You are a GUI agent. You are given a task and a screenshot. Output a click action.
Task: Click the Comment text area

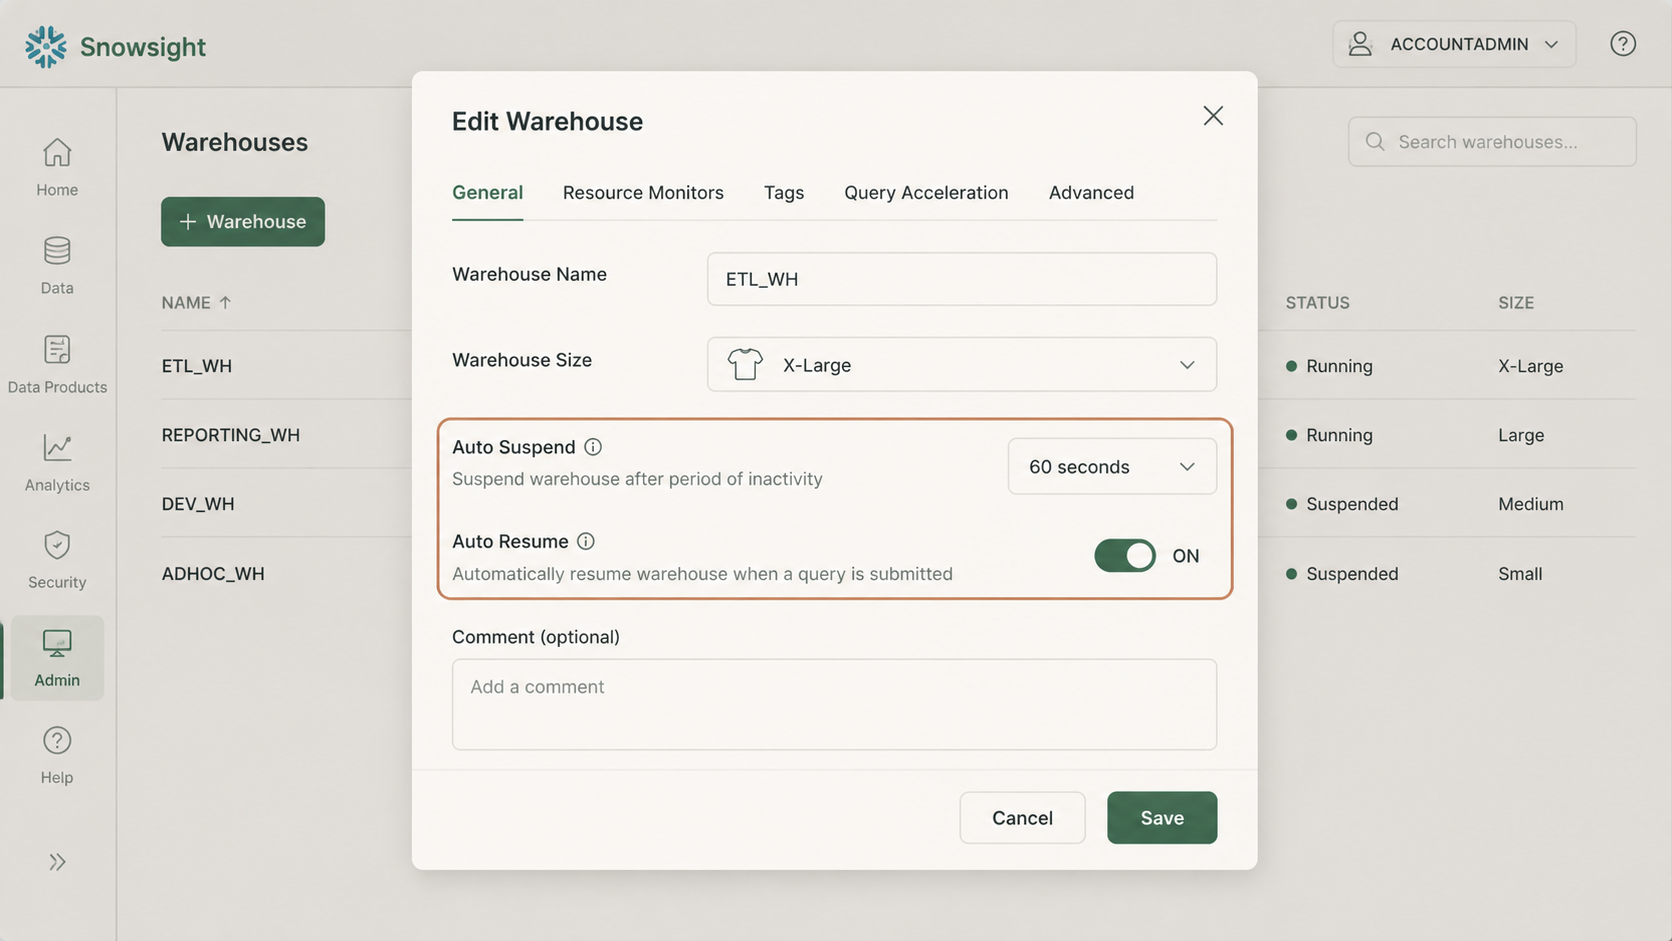coord(834,704)
